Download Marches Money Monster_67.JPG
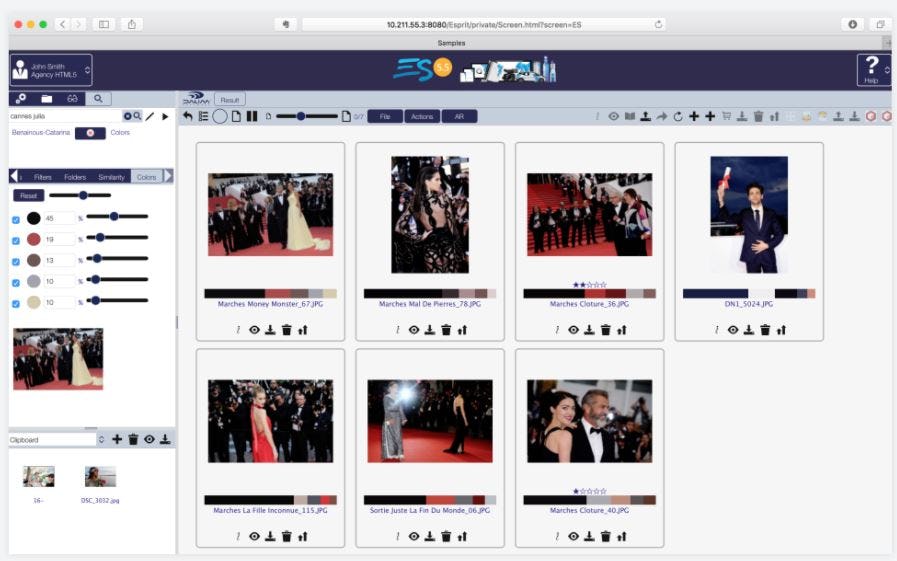 pos(270,330)
